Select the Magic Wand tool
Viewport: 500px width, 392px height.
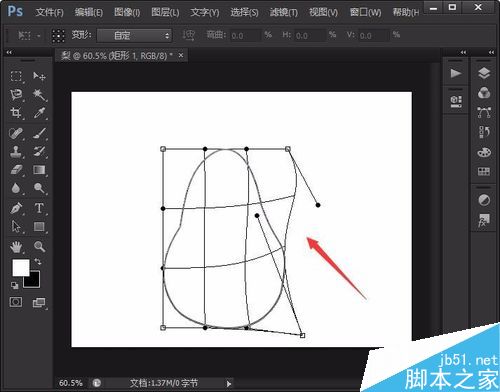39,95
